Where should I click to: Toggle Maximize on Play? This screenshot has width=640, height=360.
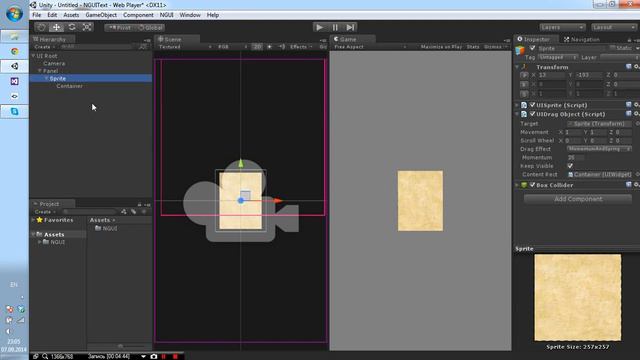441,47
